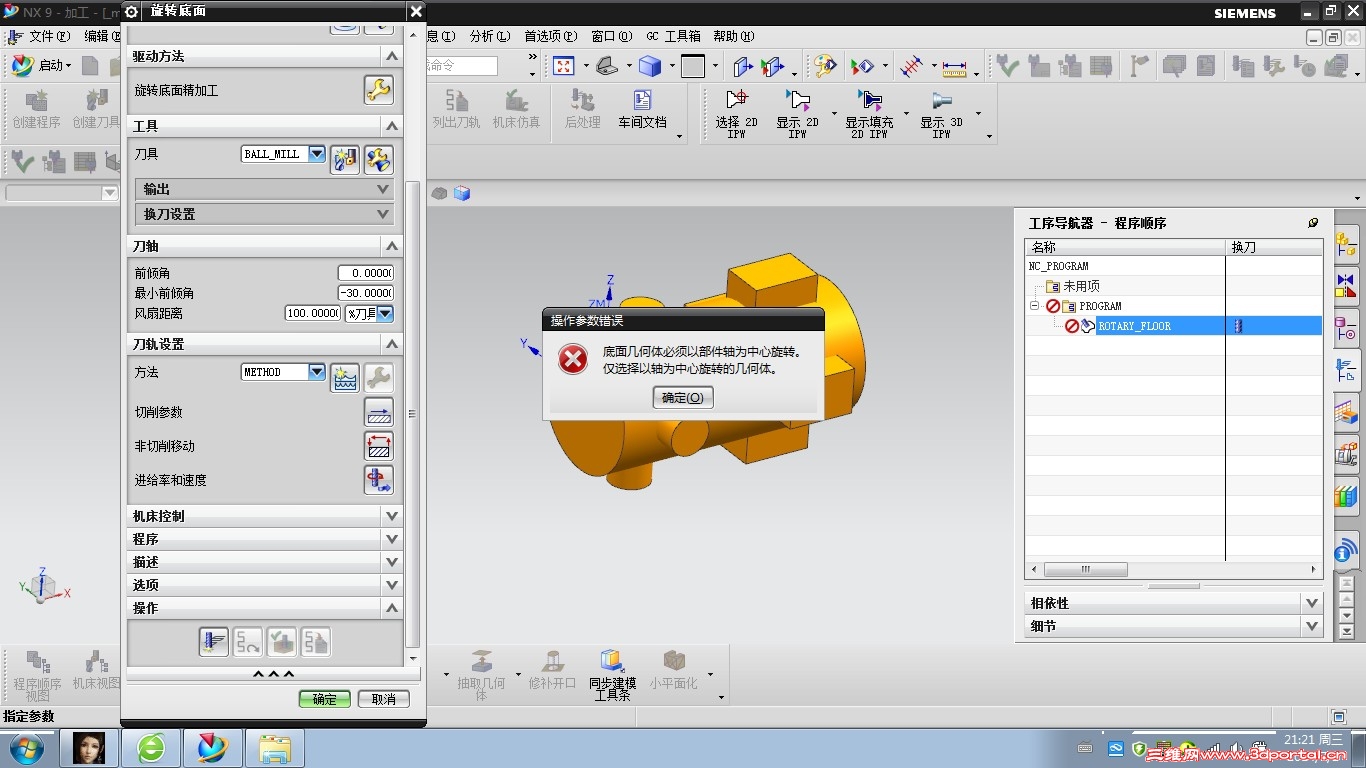
Task: Collapse dialog with the triple-chevron bar
Action: click(273, 675)
